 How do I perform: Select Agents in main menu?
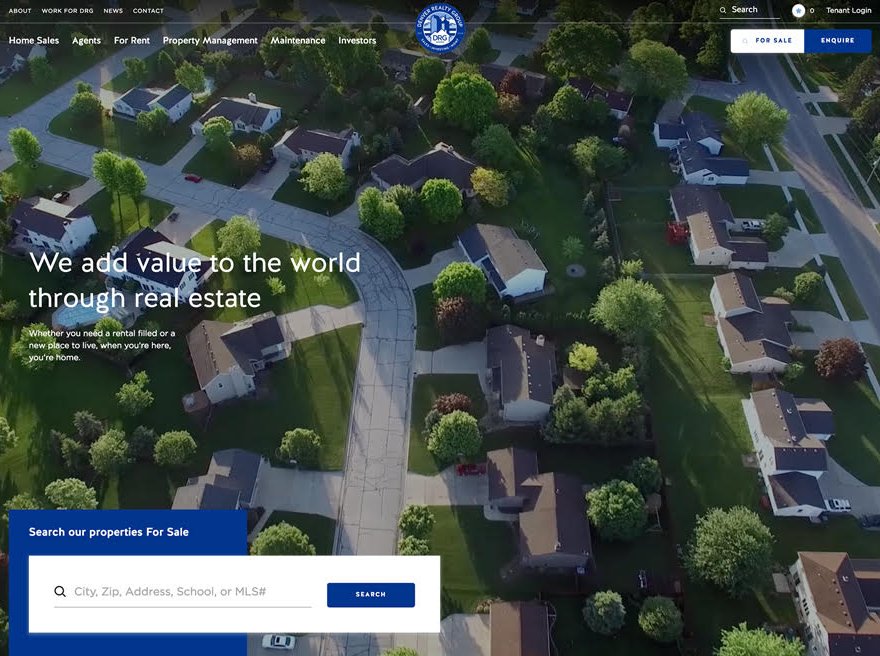pyautogui.click(x=86, y=40)
